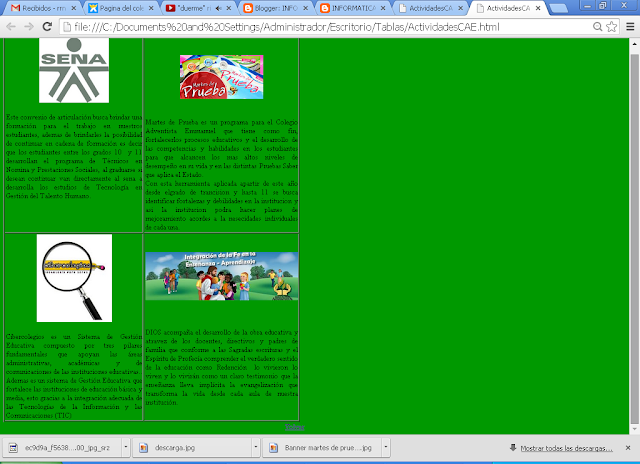Go forward to the next page
Screen dimensions: 640x464
click(x=29, y=27)
